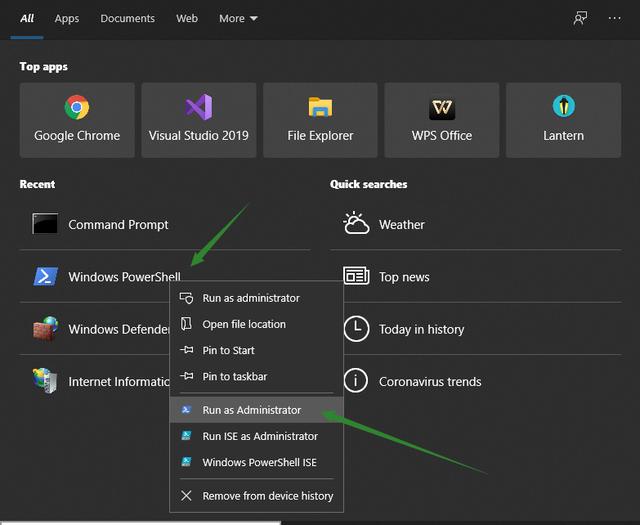Screen dimensions: 640x525
Task: Open the Google Chrome tile
Action: (x=77, y=120)
